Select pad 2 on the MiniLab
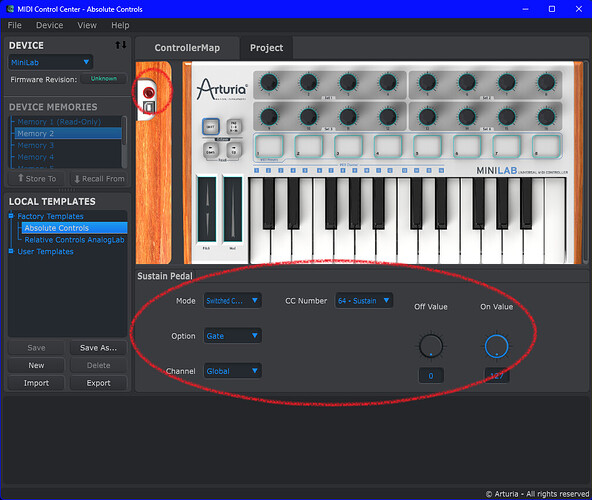Image resolution: width=592 pixels, height=500 pixels. coord(309,146)
